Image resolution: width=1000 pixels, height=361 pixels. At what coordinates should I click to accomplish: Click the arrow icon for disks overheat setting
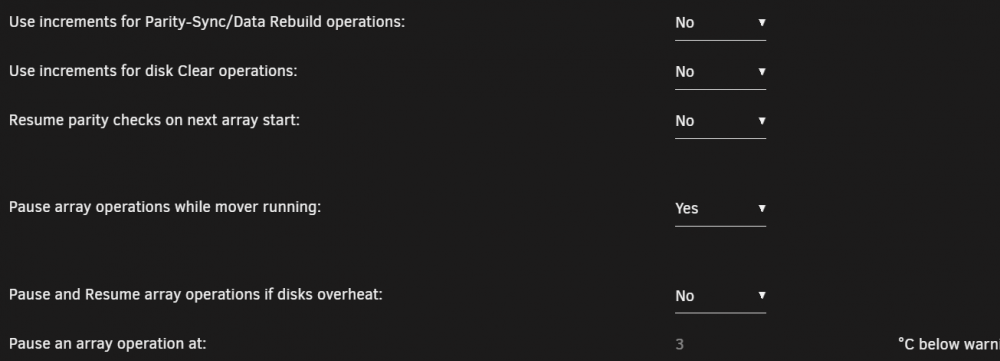pyautogui.click(x=761, y=295)
